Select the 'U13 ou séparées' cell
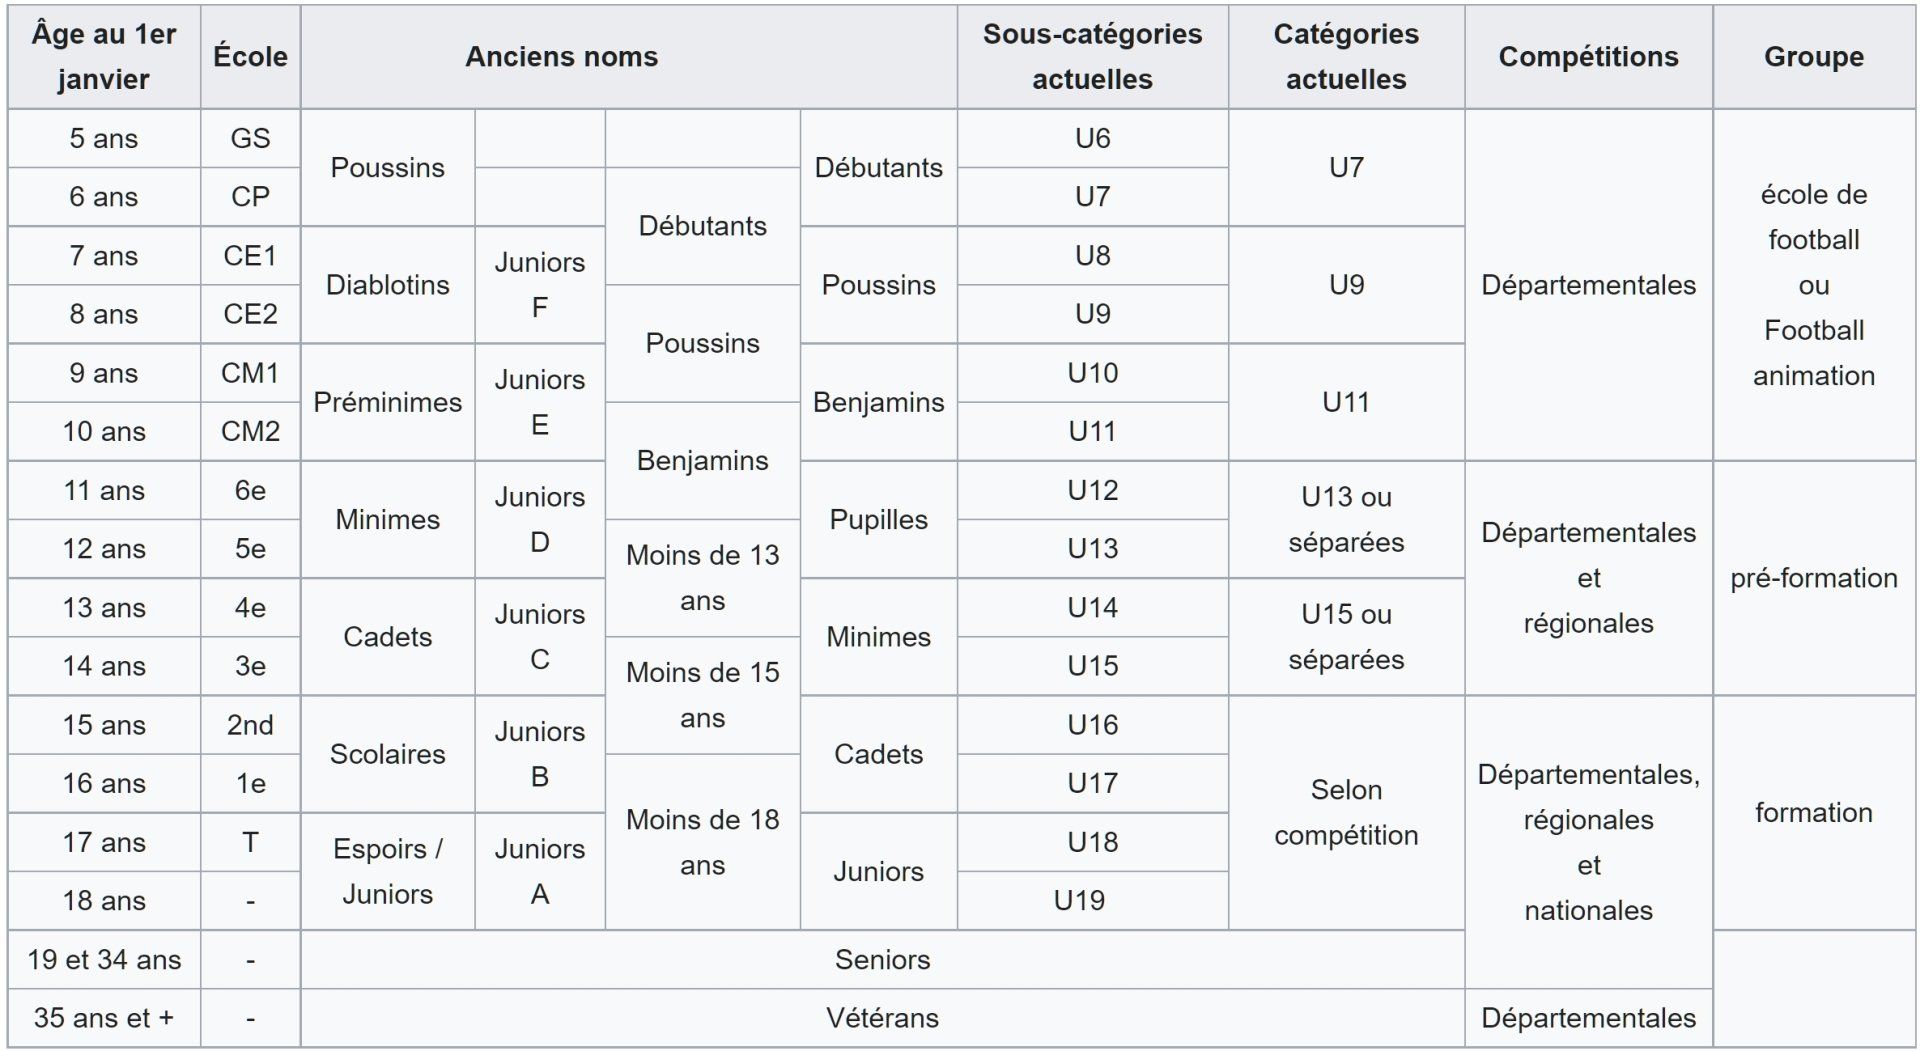 tap(1346, 520)
